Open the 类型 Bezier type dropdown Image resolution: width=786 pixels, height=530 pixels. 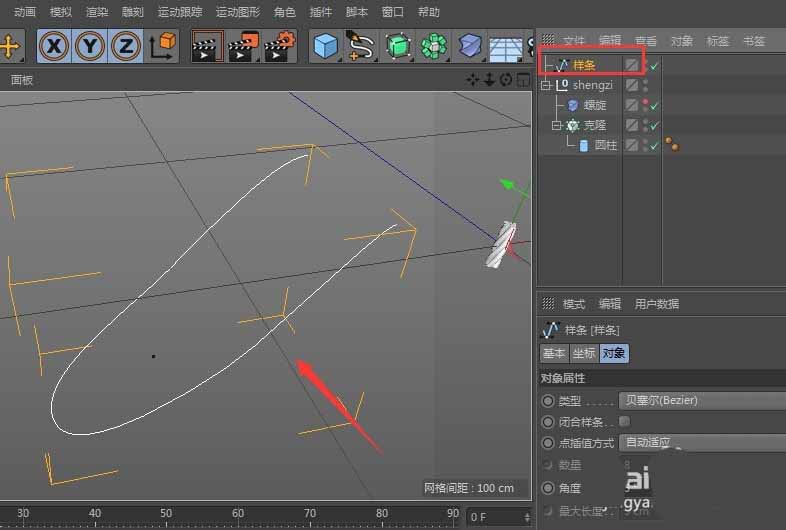click(700, 400)
